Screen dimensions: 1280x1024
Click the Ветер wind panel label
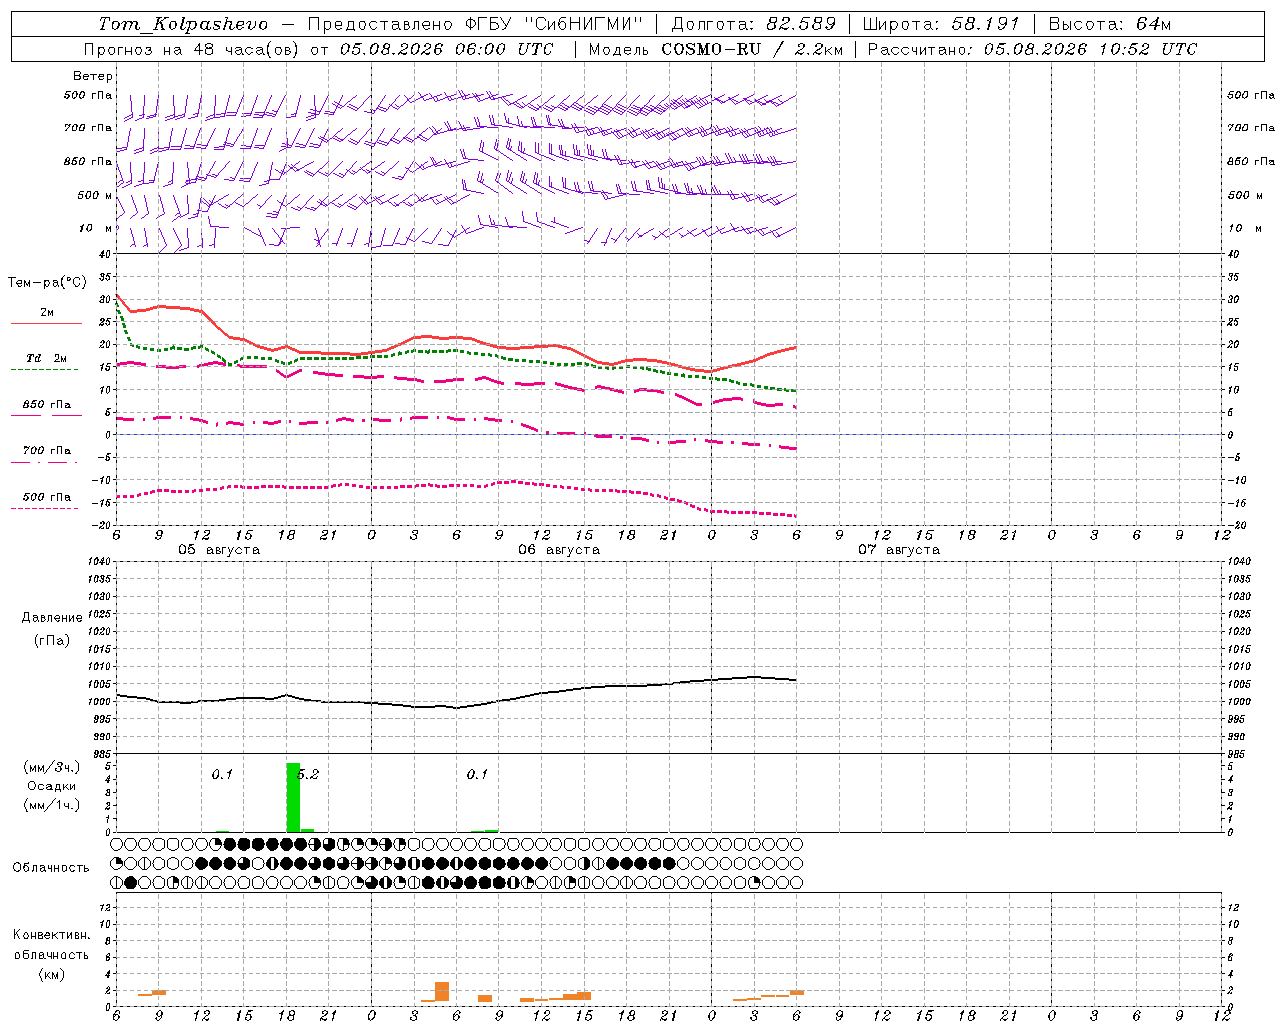click(93, 76)
